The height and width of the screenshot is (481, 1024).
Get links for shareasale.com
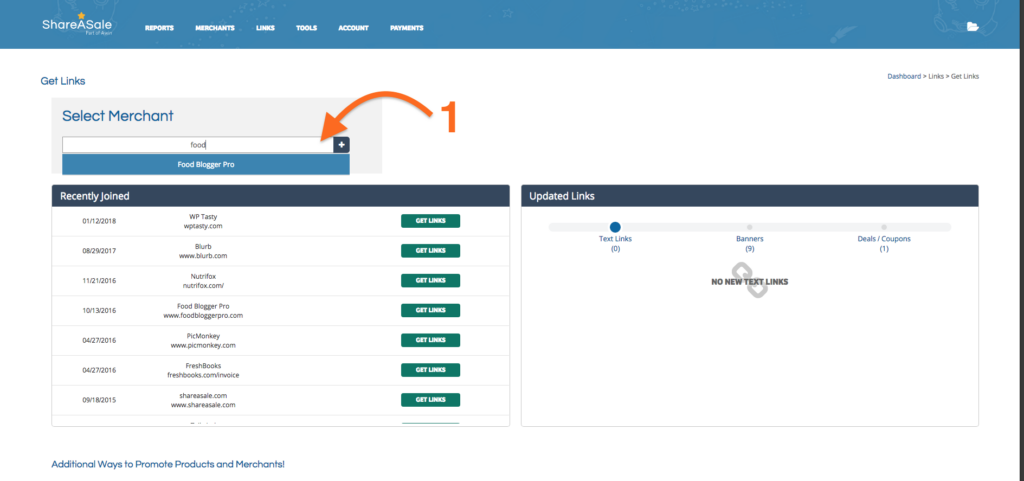430,399
